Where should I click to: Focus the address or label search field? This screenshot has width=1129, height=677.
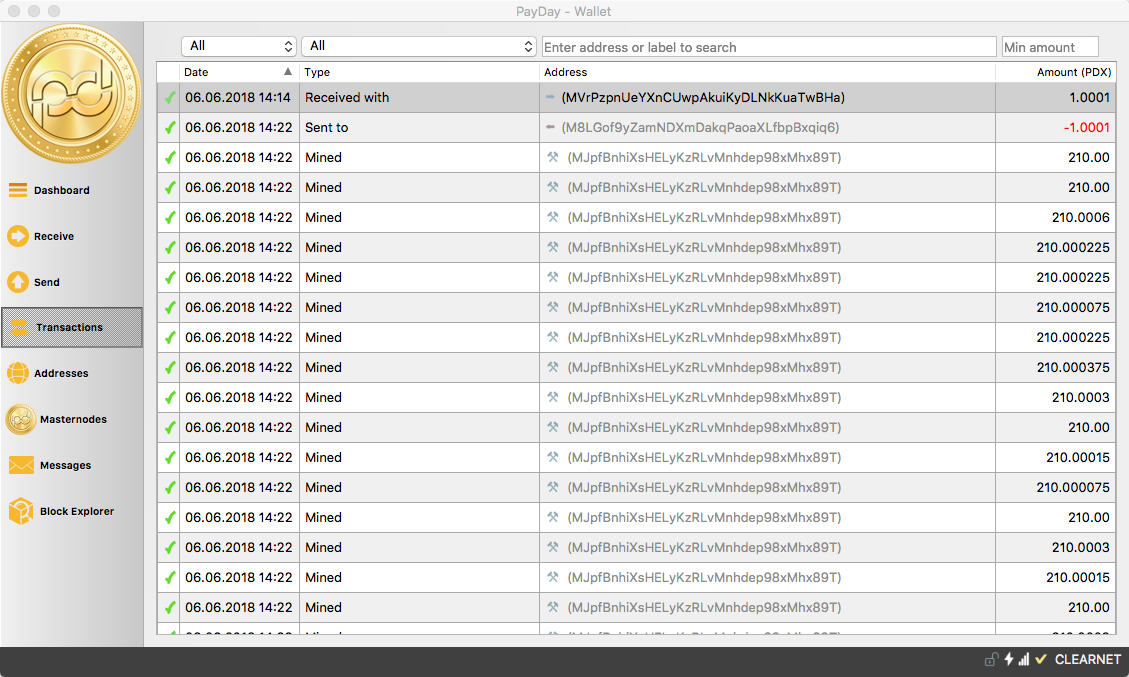[x=769, y=47]
